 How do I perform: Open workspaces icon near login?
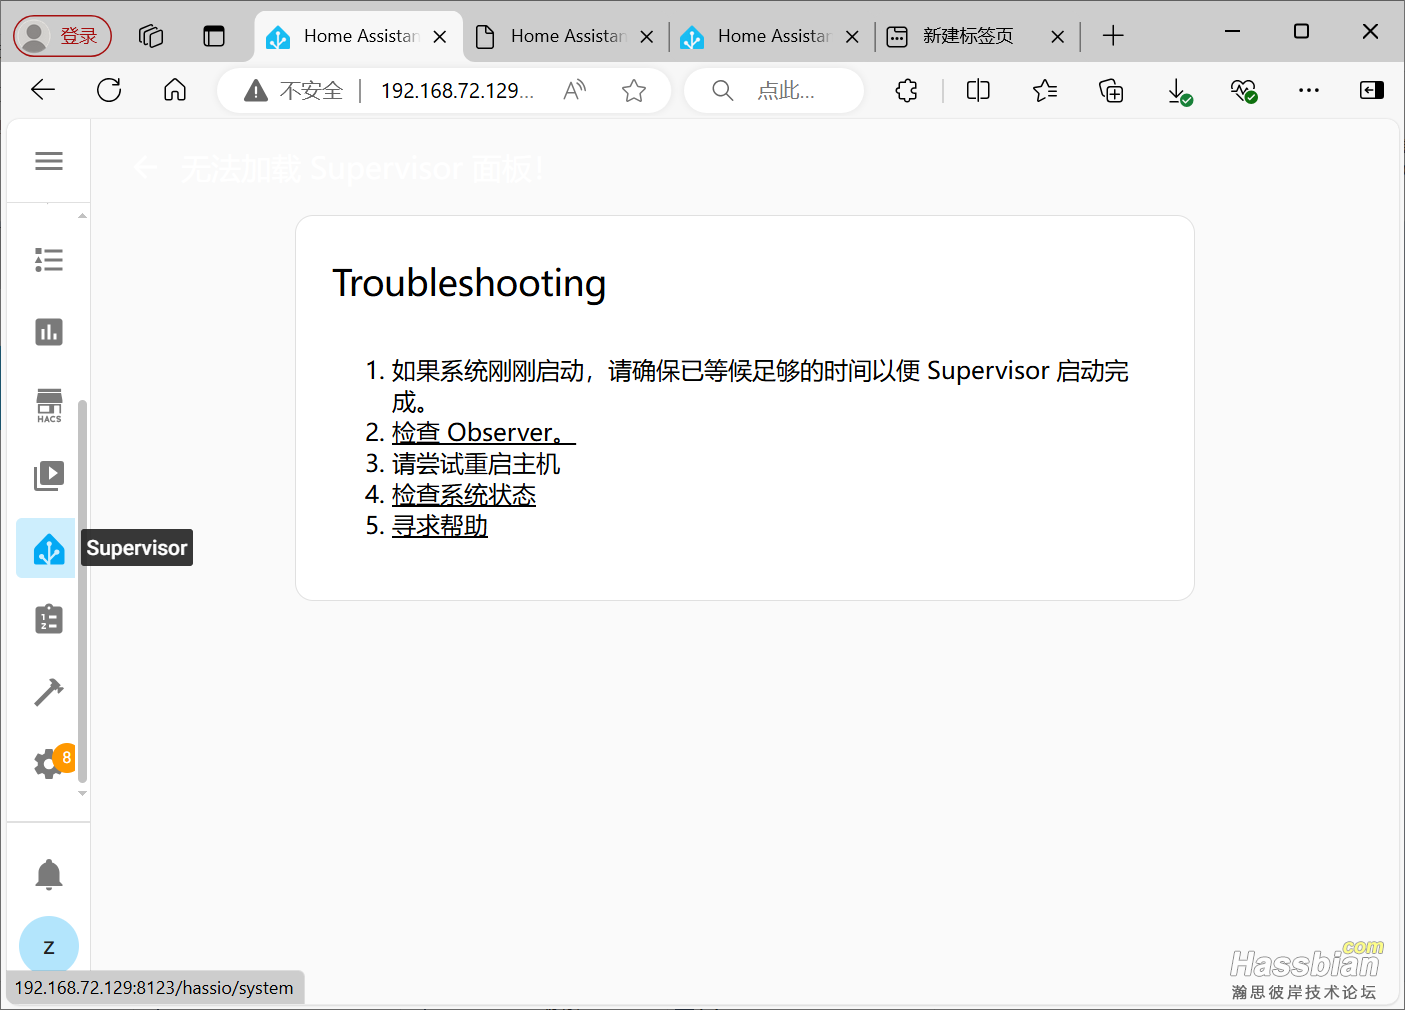click(151, 36)
